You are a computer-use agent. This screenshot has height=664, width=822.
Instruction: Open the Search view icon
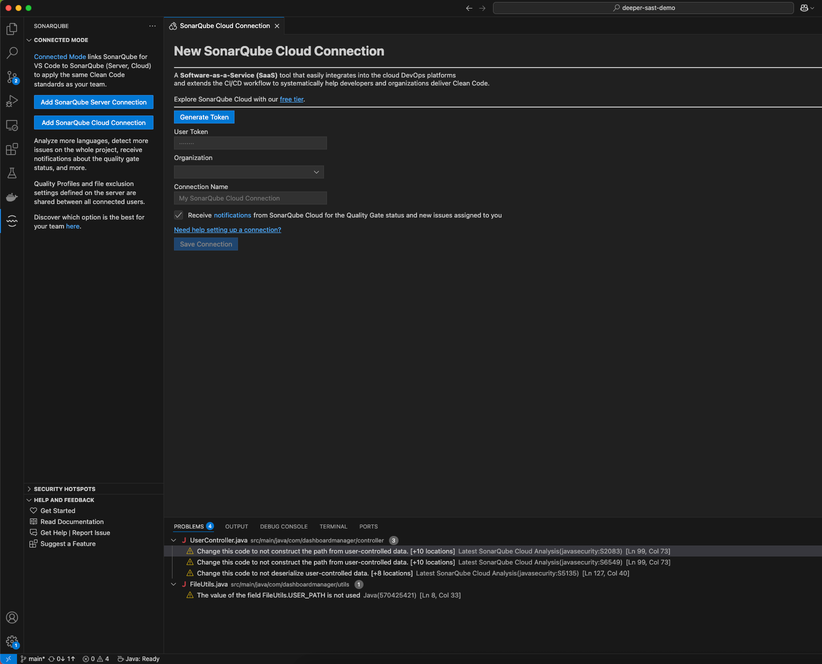point(12,54)
